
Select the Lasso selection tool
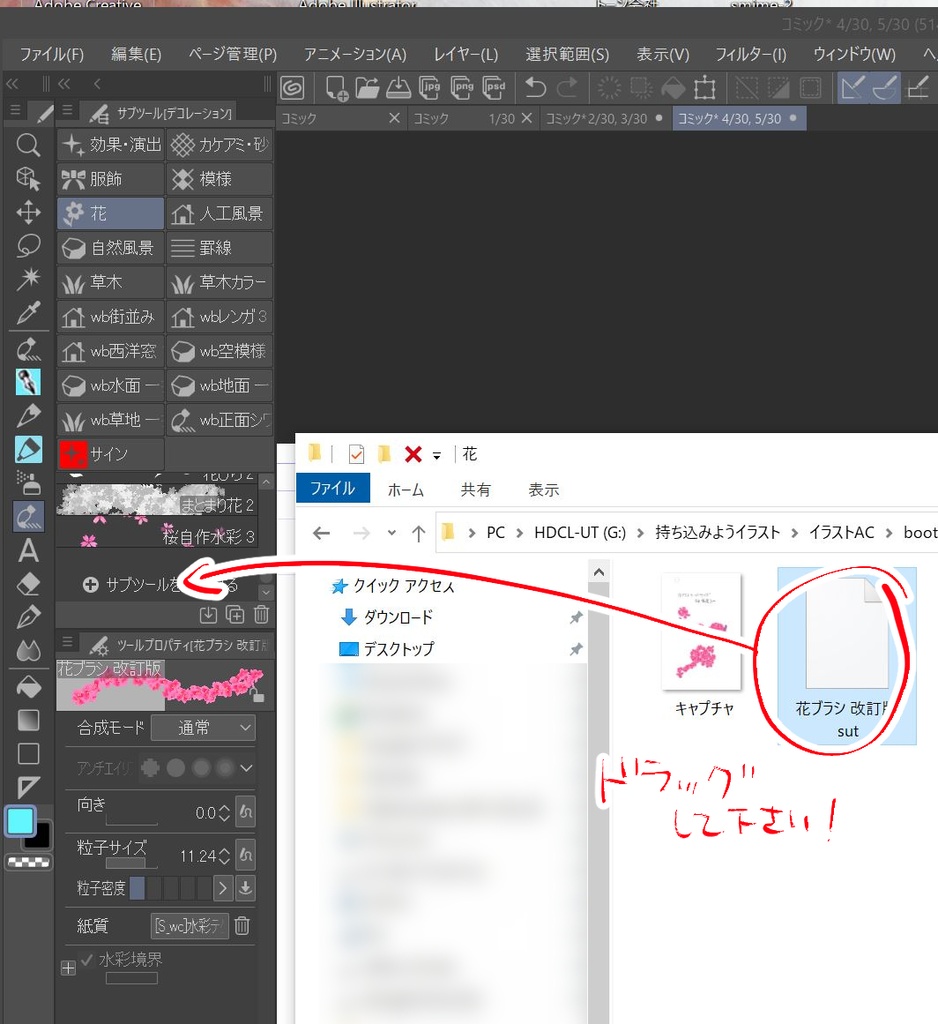pos(28,246)
